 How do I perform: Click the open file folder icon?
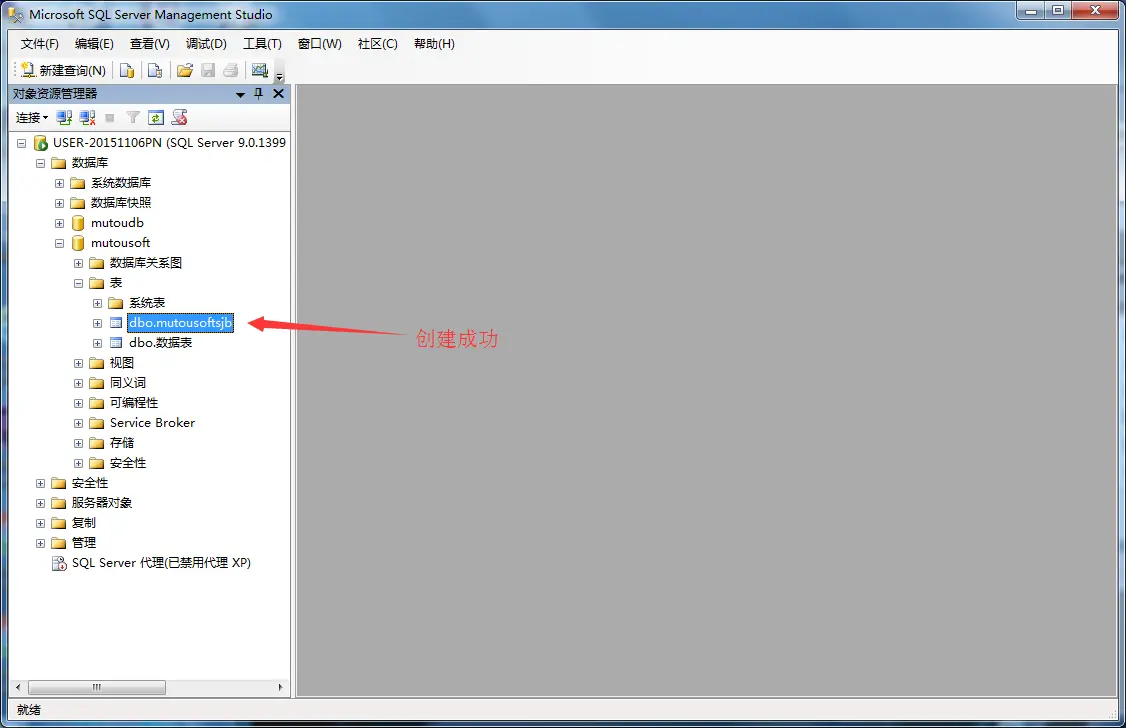[x=185, y=70]
